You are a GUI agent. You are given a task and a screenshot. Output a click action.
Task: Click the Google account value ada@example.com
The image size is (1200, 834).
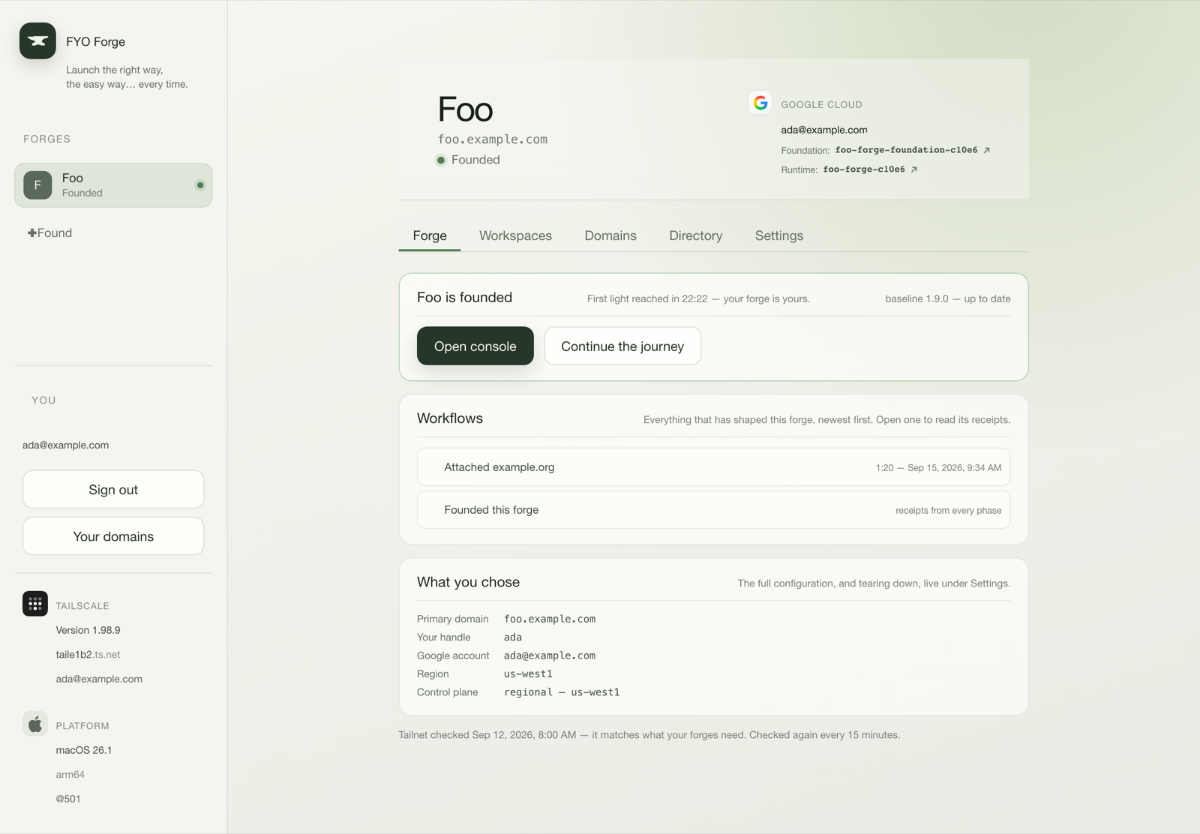(x=550, y=656)
